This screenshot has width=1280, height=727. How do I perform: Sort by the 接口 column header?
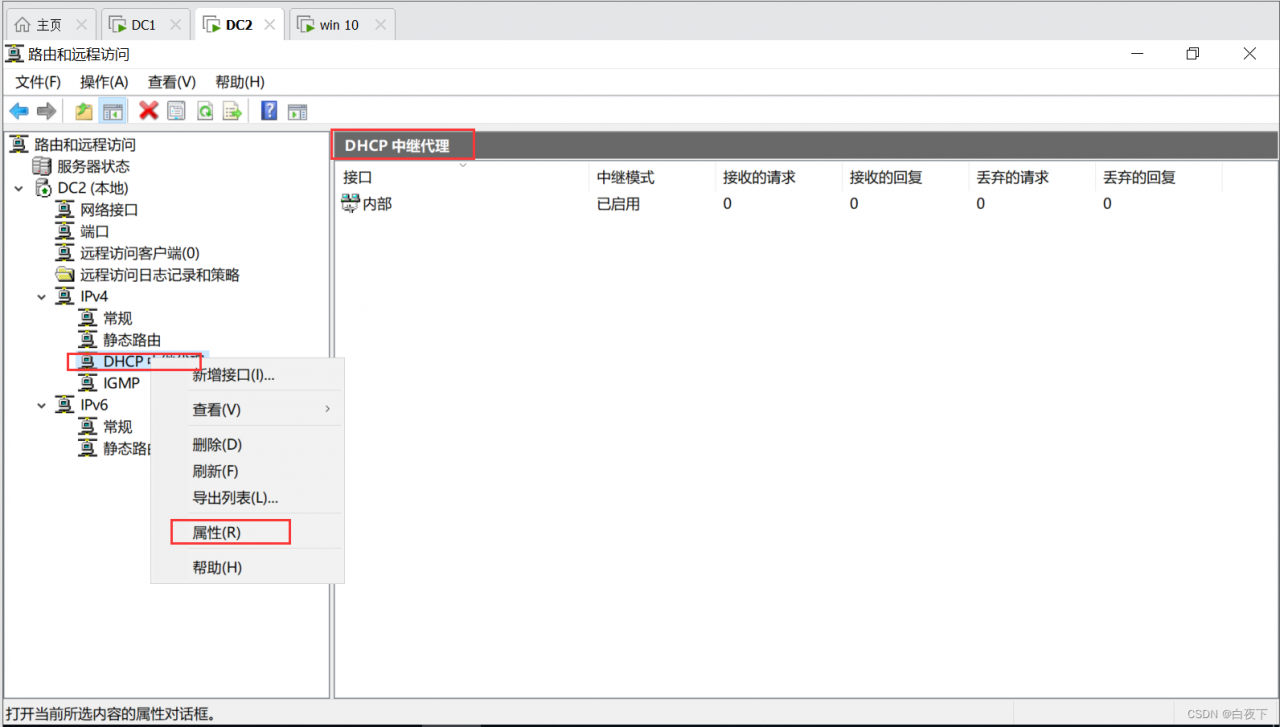(x=462, y=177)
